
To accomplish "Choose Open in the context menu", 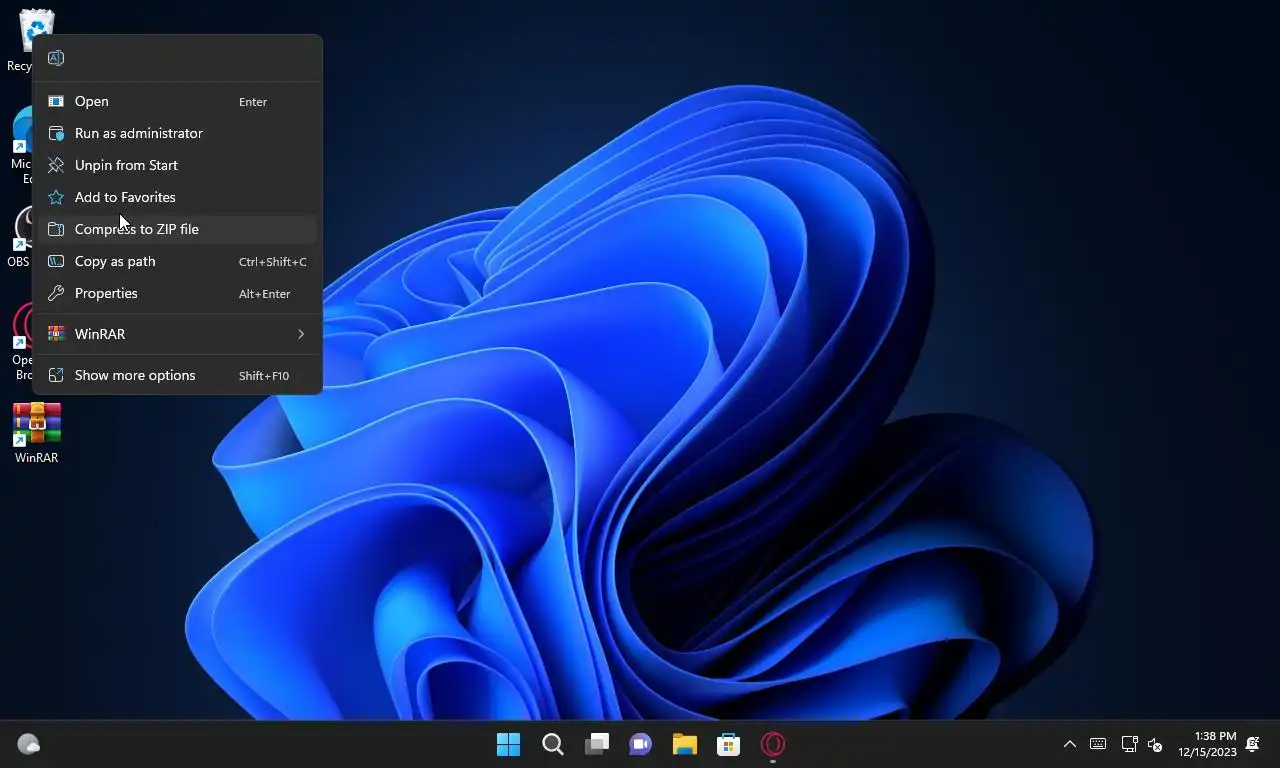I will (178, 101).
